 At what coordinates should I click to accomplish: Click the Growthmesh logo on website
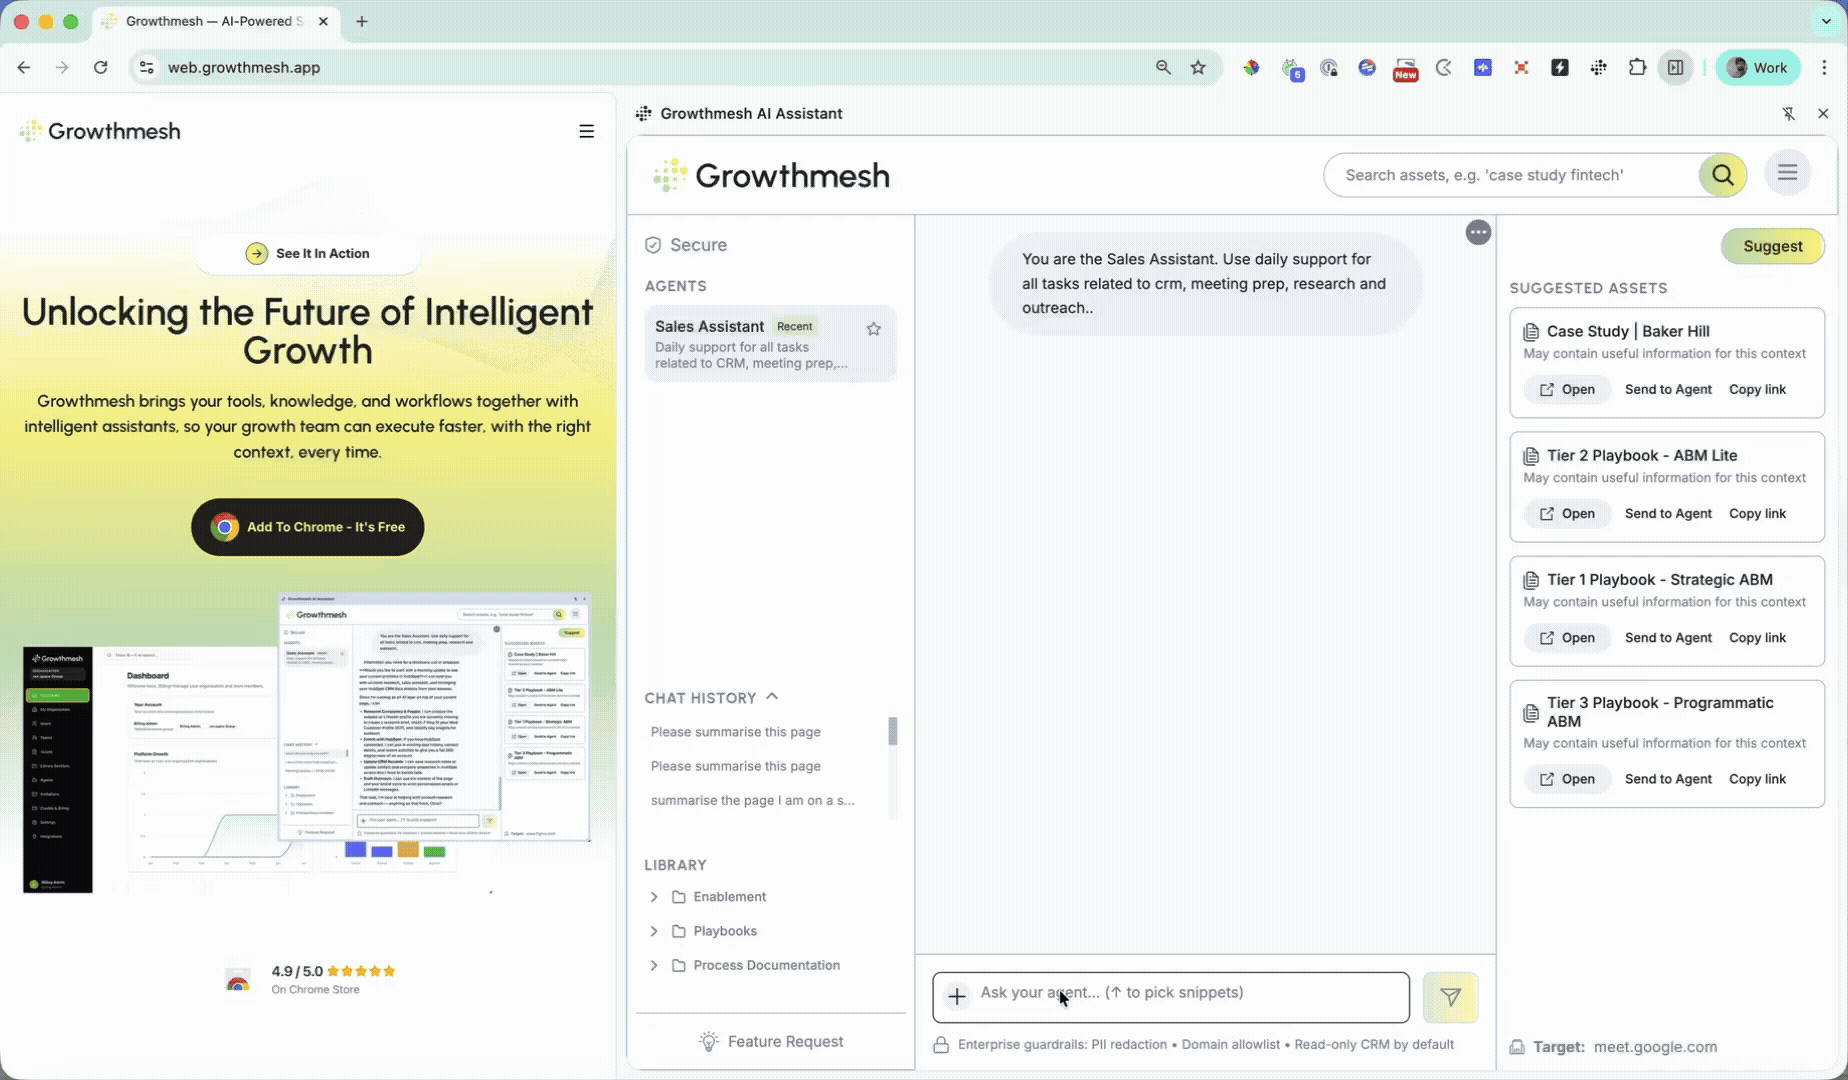[100, 131]
